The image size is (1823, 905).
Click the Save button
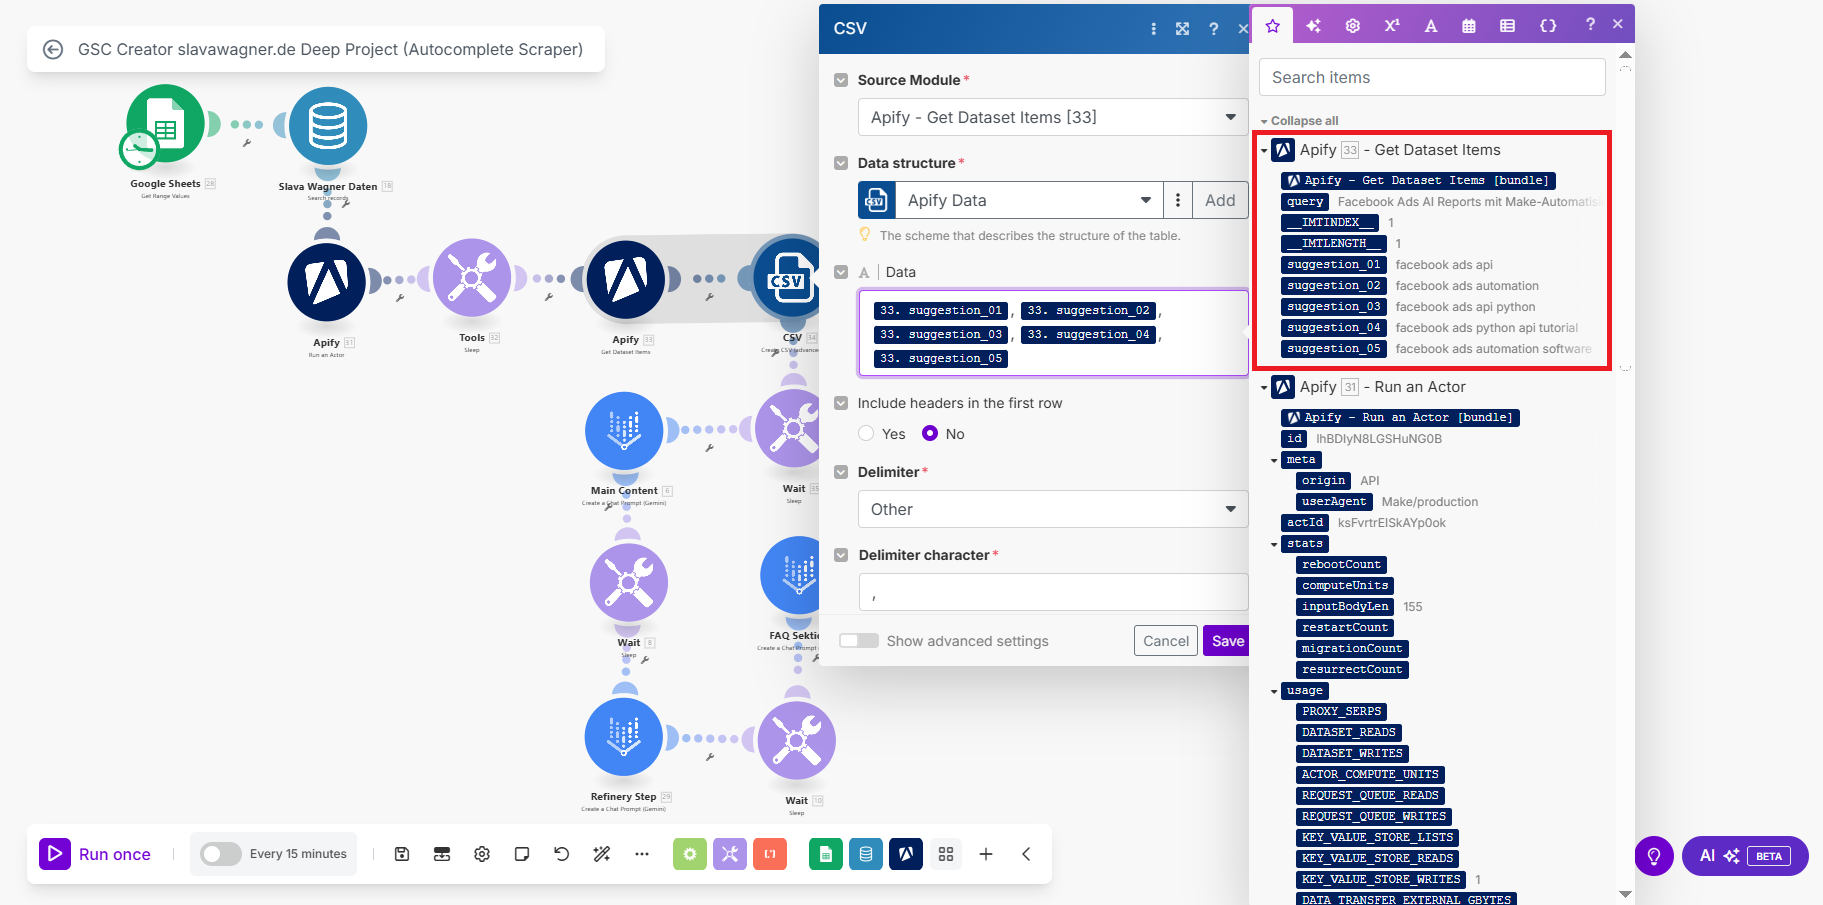tap(1227, 641)
